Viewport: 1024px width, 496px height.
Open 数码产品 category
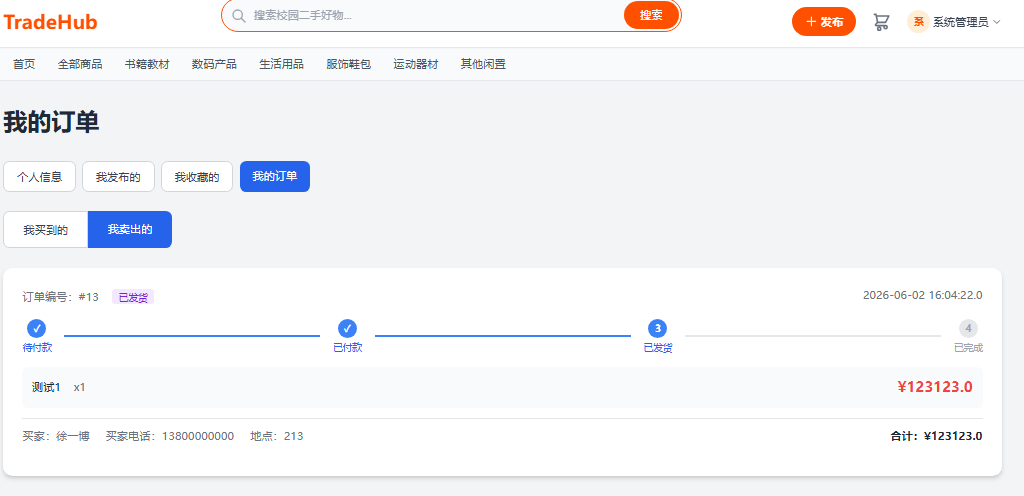[x=214, y=64]
